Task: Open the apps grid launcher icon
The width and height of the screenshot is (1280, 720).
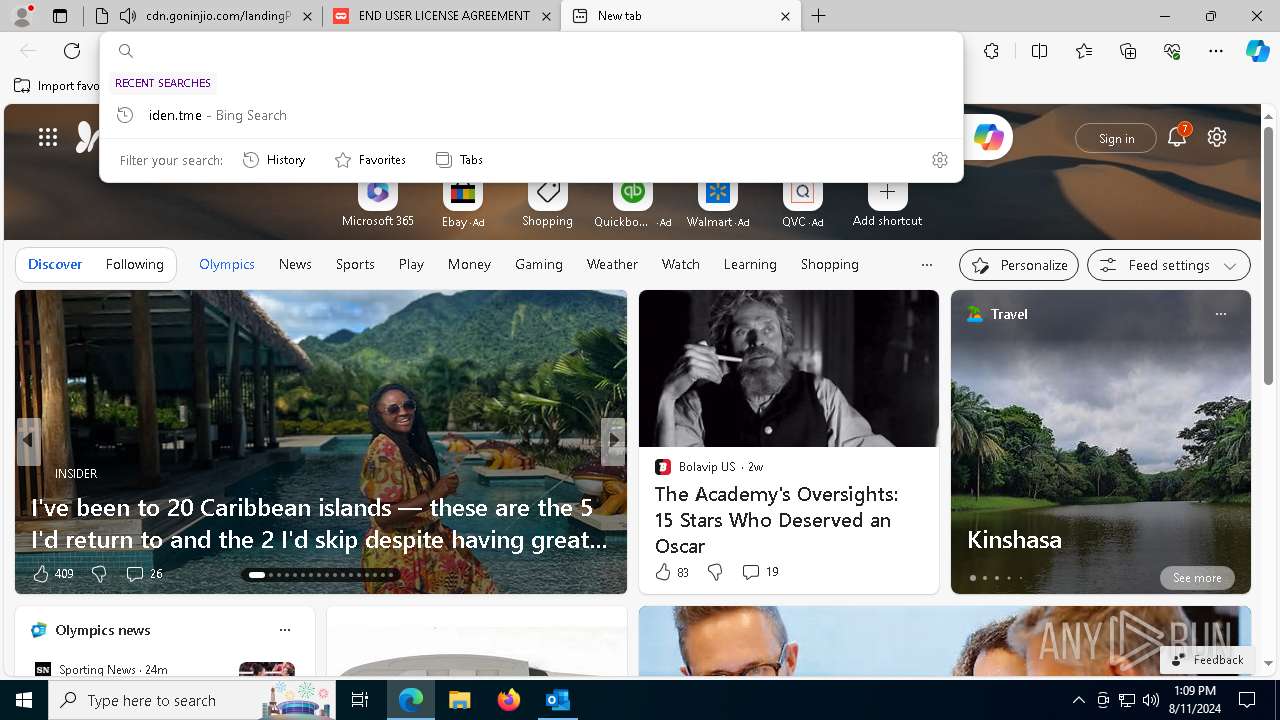Action: click(48, 138)
